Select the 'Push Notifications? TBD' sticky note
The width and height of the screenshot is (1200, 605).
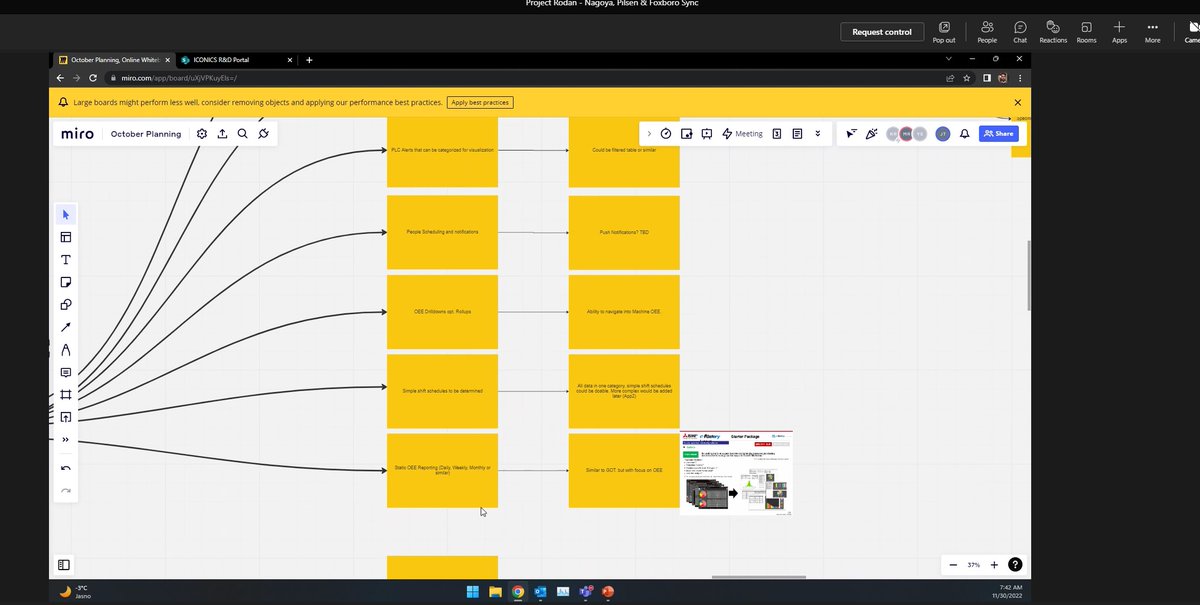coord(624,232)
